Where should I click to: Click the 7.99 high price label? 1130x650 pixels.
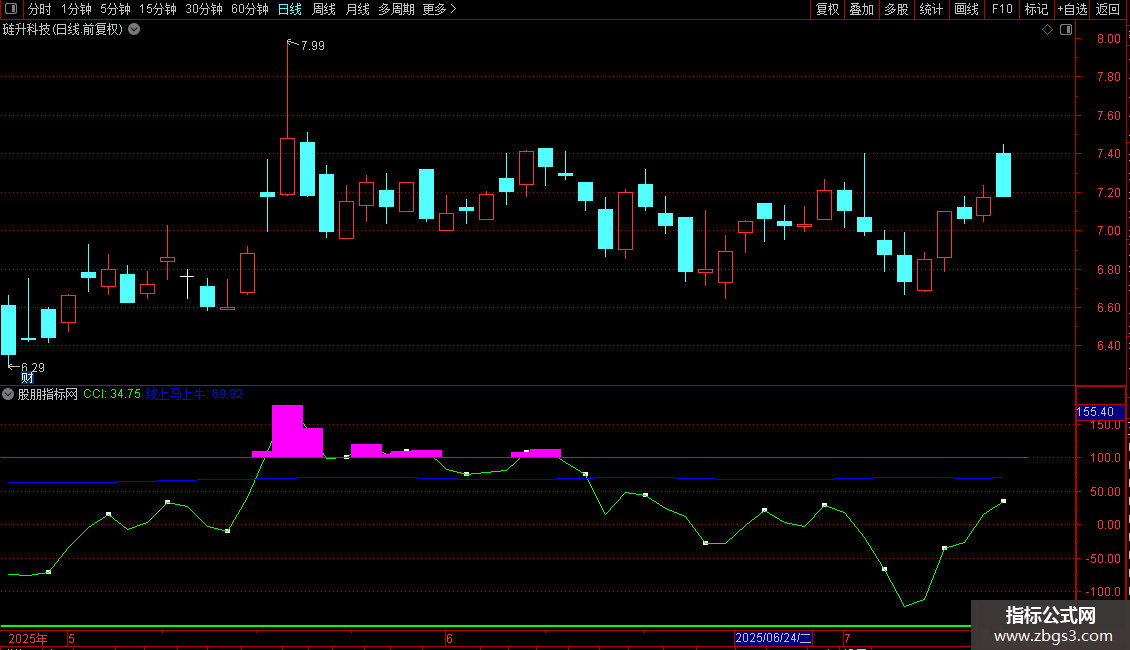(313, 45)
